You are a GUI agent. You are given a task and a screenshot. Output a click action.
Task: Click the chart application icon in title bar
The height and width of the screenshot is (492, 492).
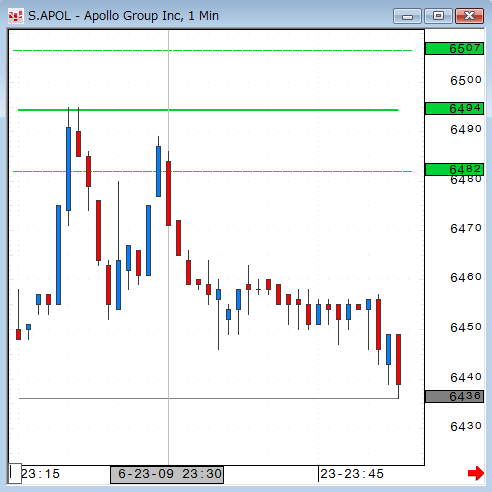(15, 16)
